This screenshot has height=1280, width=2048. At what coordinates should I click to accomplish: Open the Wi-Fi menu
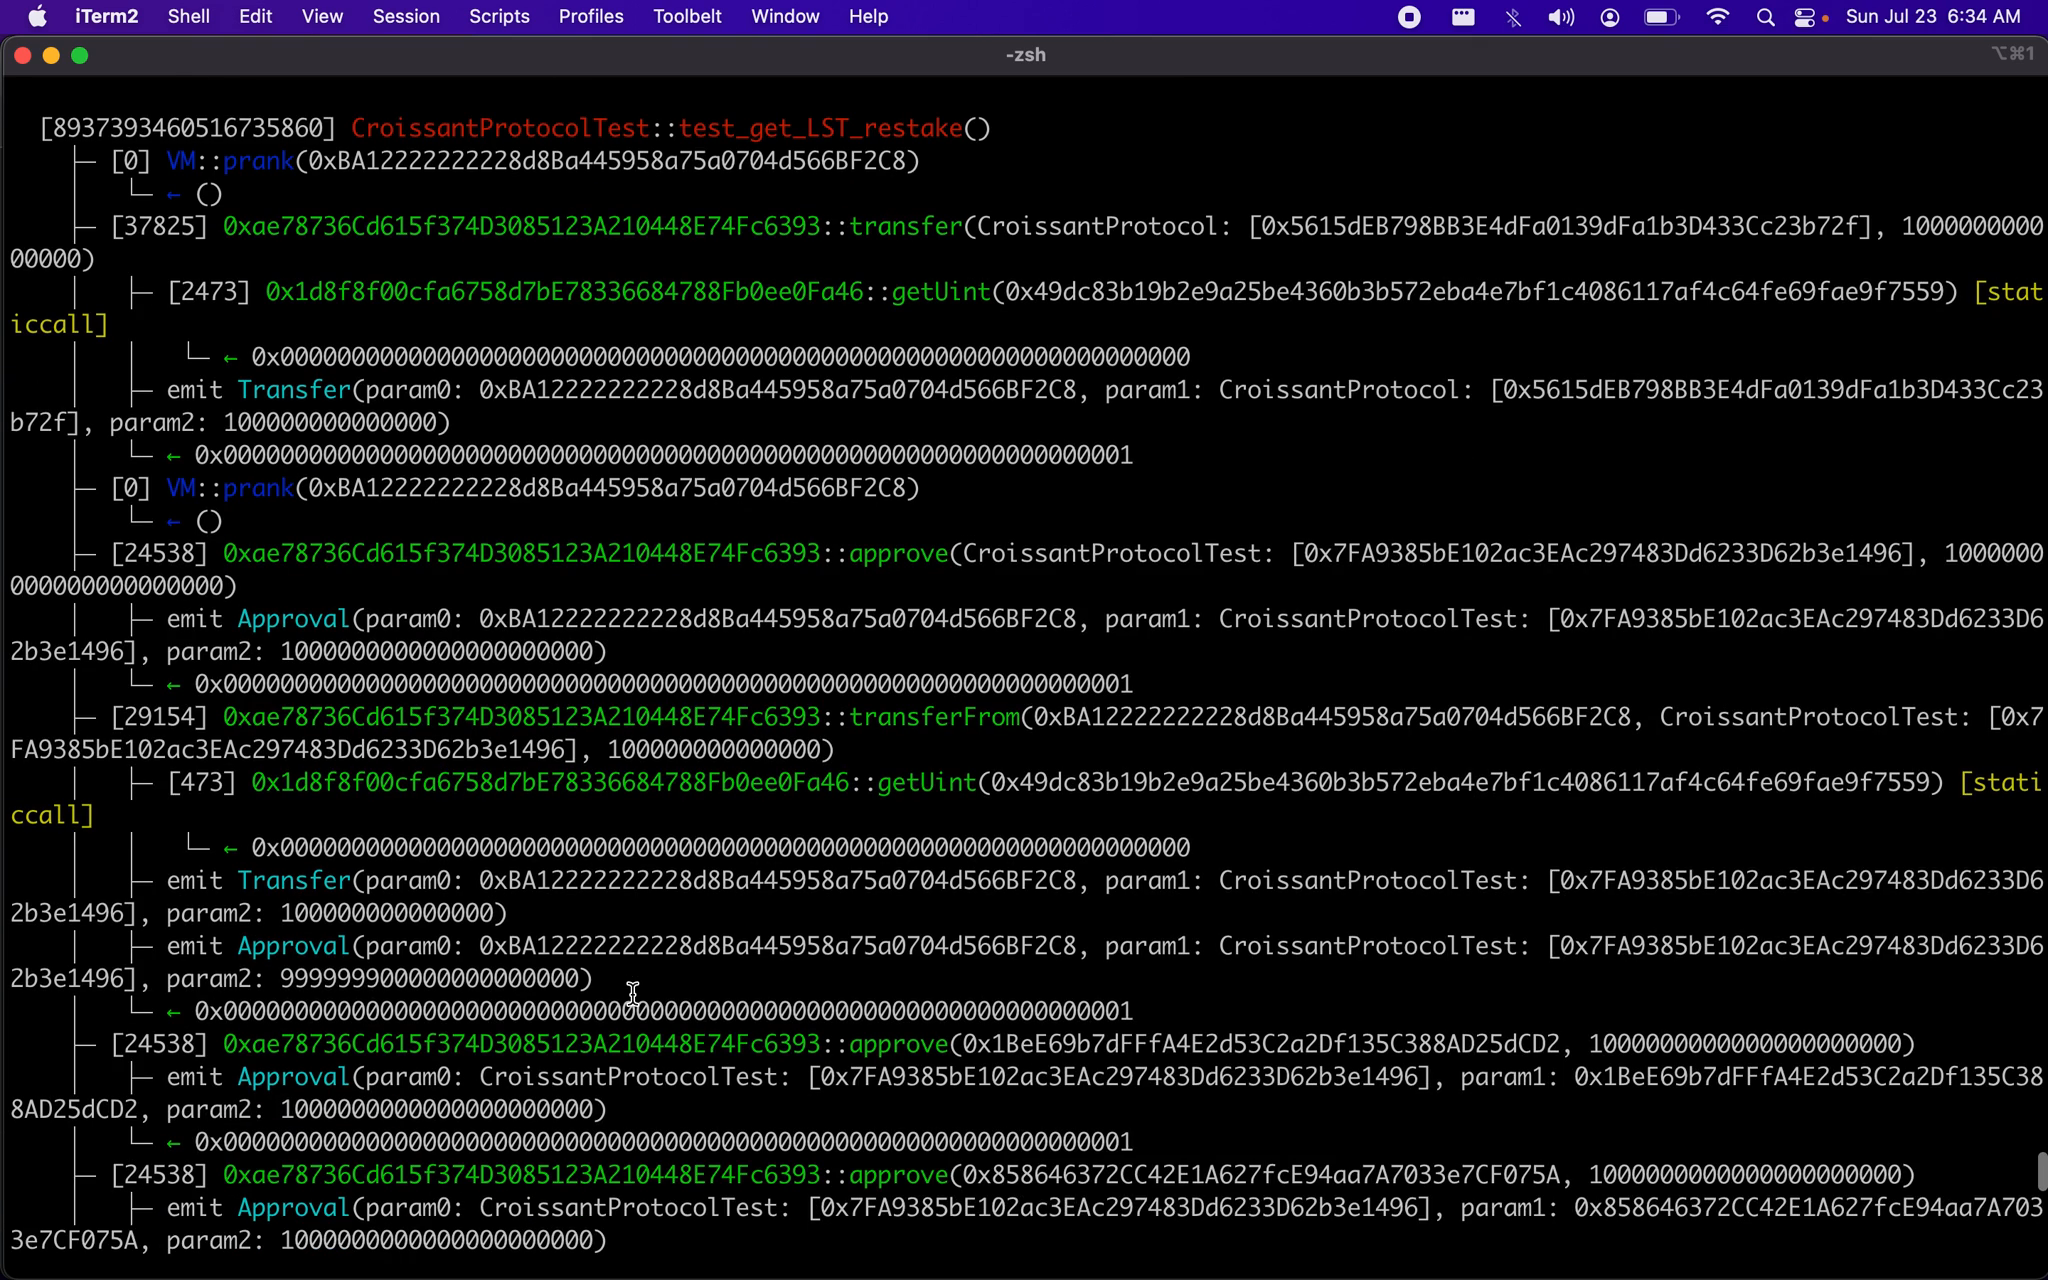point(1718,17)
